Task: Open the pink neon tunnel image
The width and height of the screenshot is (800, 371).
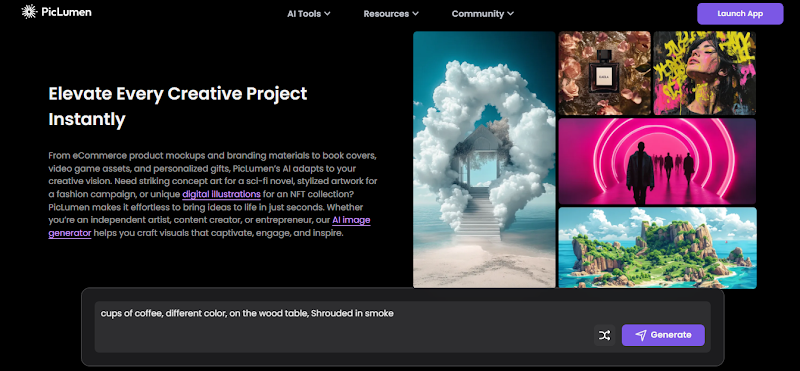Action: tap(657, 161)
